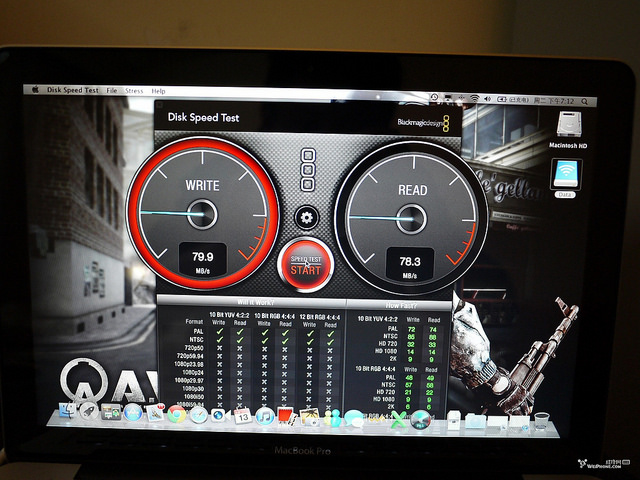Open the Trash in the dock
640x480 pixels.
tap(542, 422)
